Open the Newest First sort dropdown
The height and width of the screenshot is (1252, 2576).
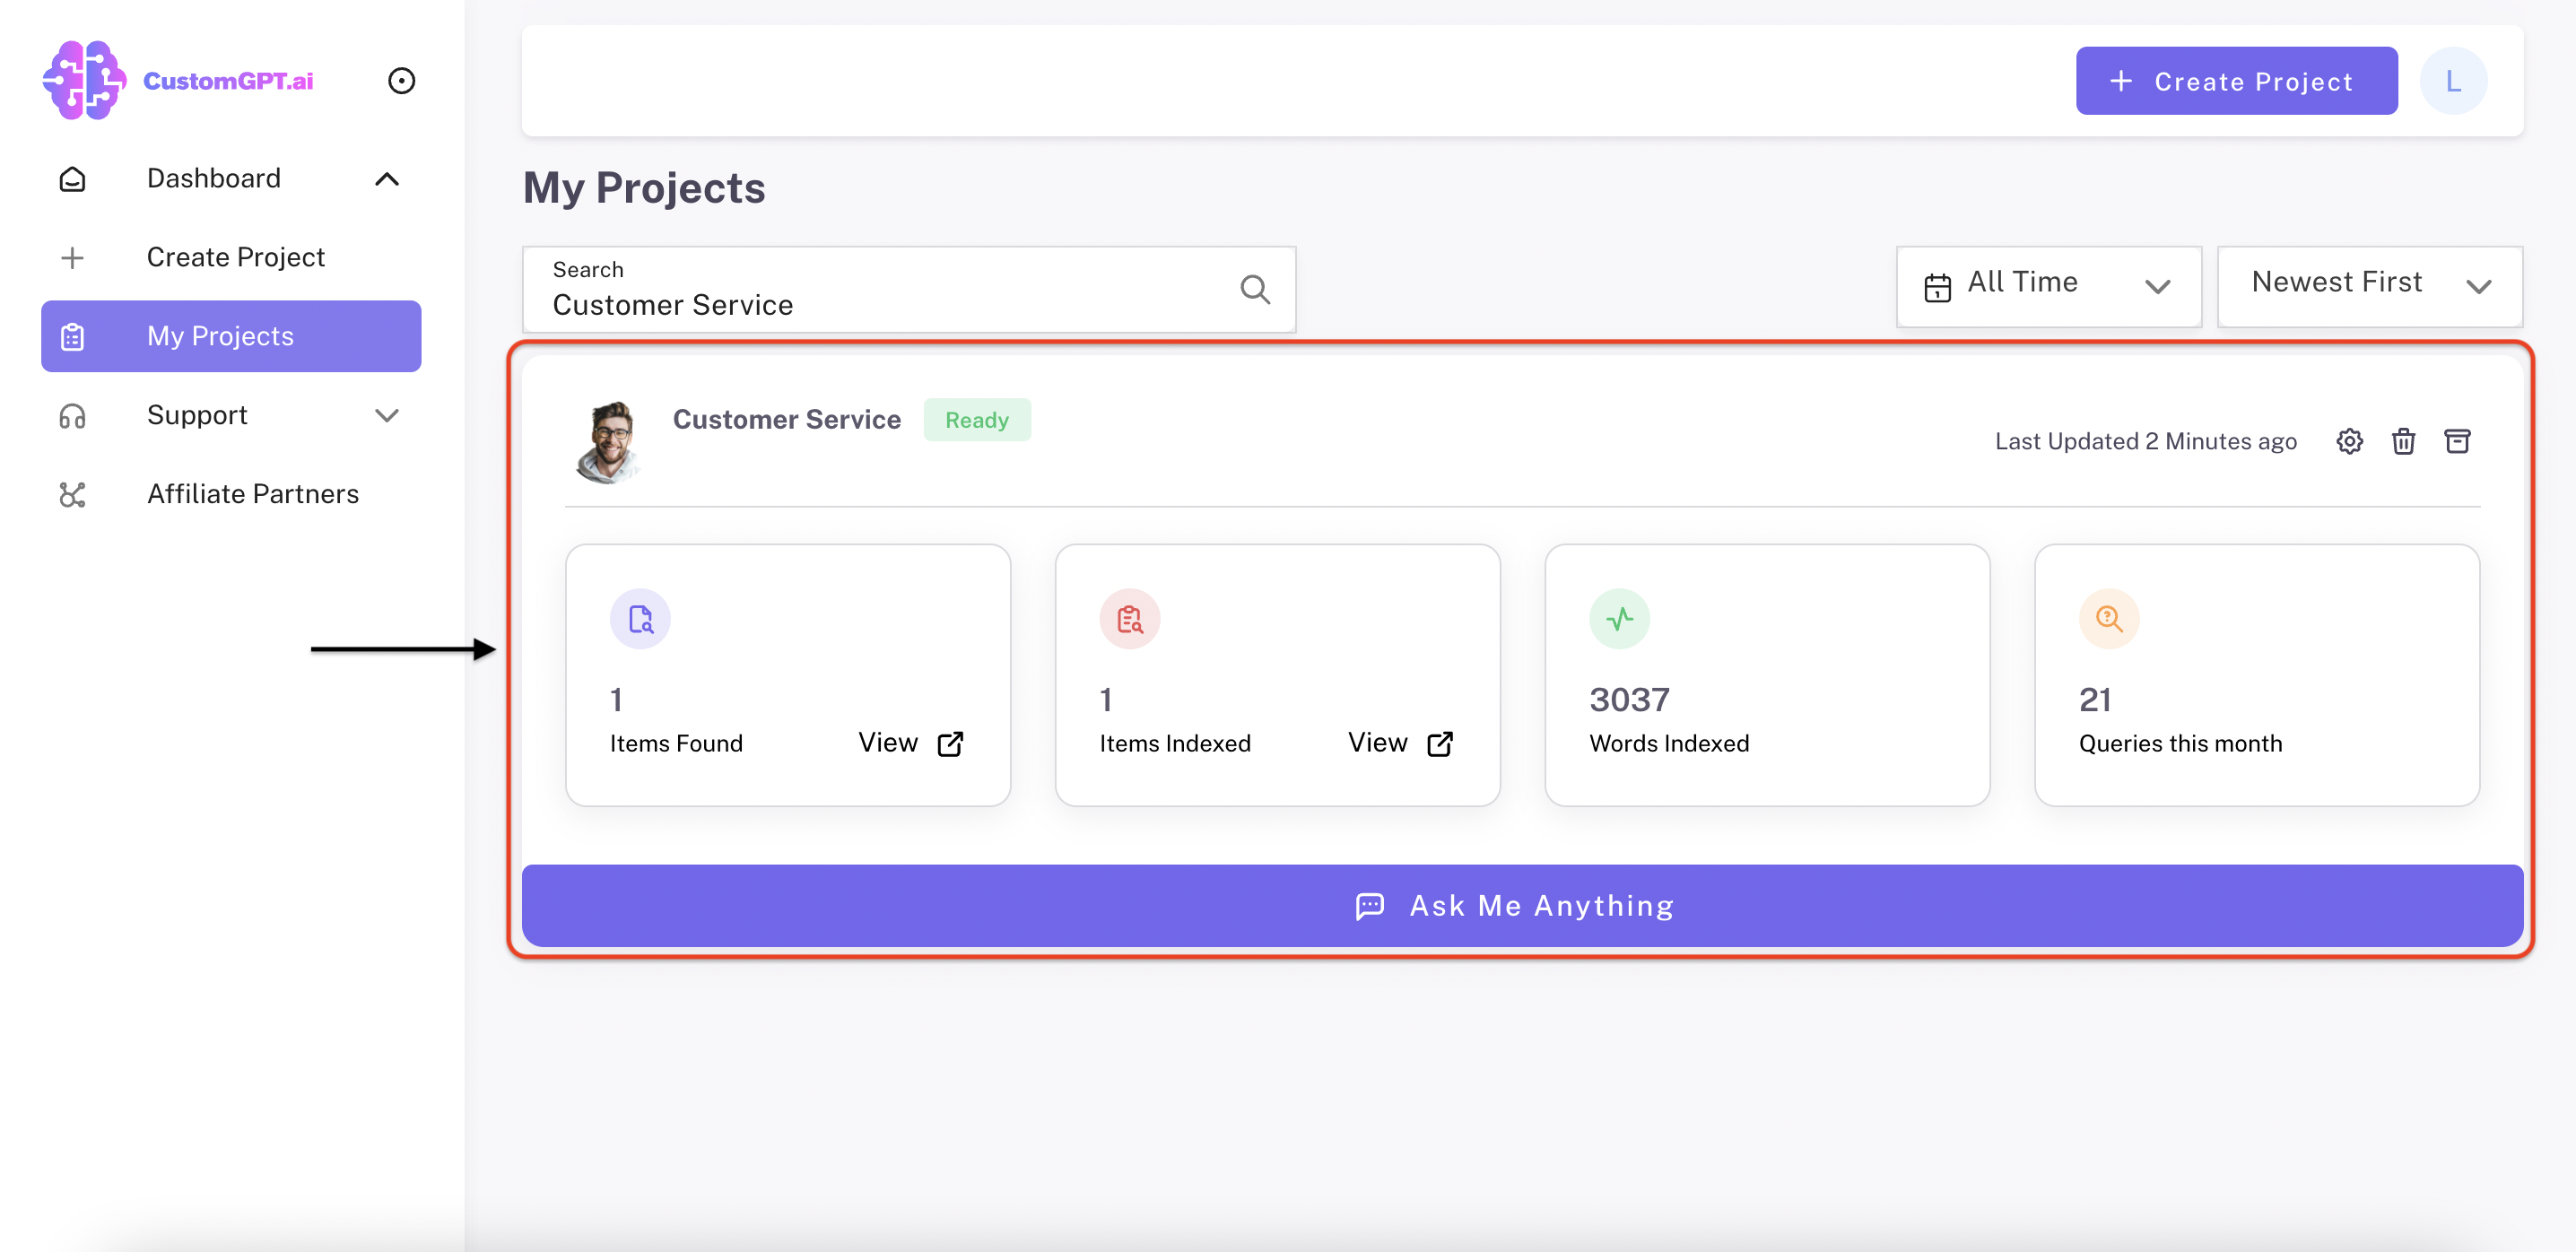tap(2369, 286)
